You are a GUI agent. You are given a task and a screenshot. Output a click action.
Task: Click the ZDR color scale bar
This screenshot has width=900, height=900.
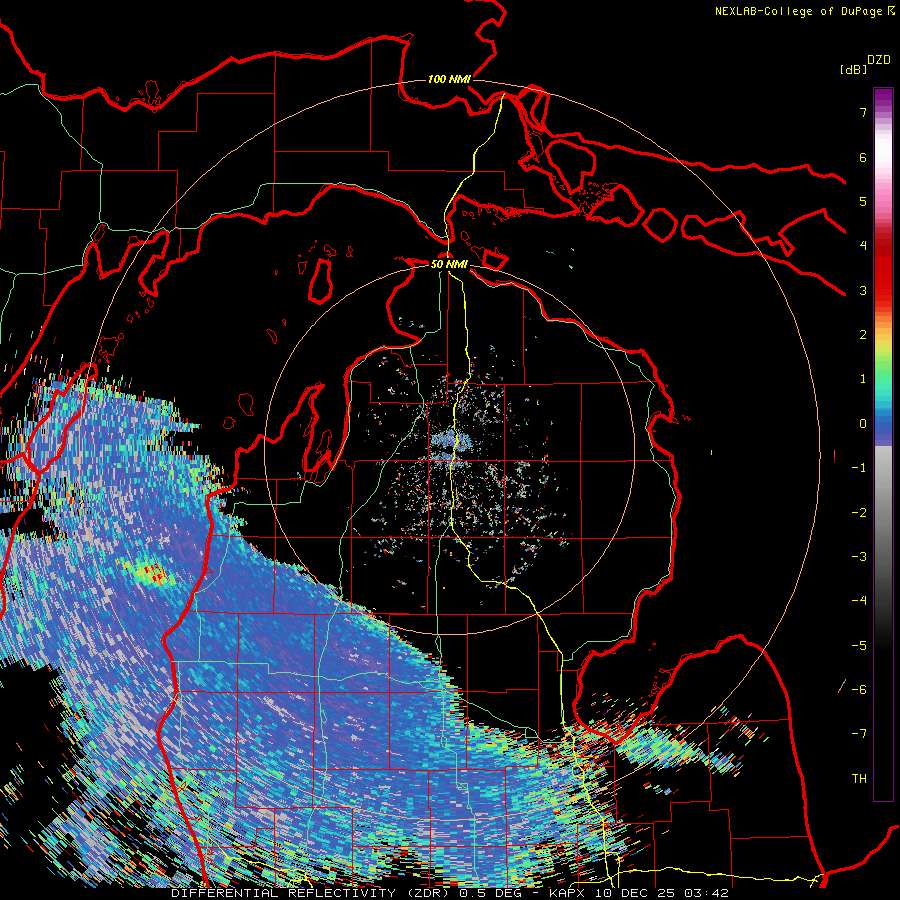click(x=883, y=444)
